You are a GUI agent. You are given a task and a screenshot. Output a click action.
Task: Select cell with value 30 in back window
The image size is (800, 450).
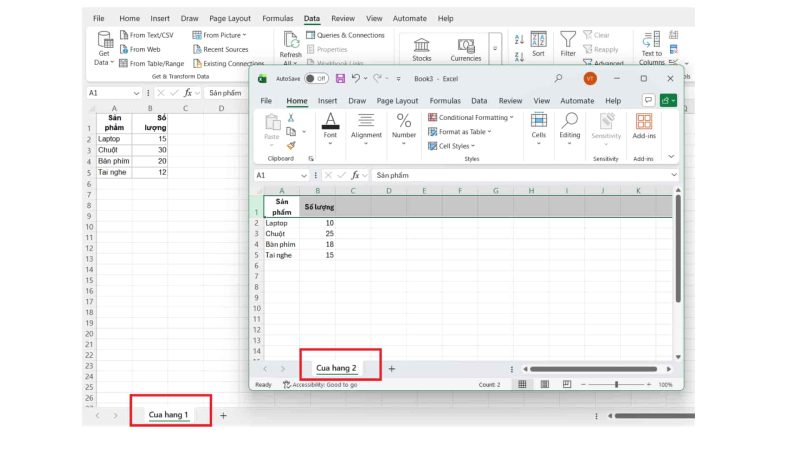pos(150,150)
